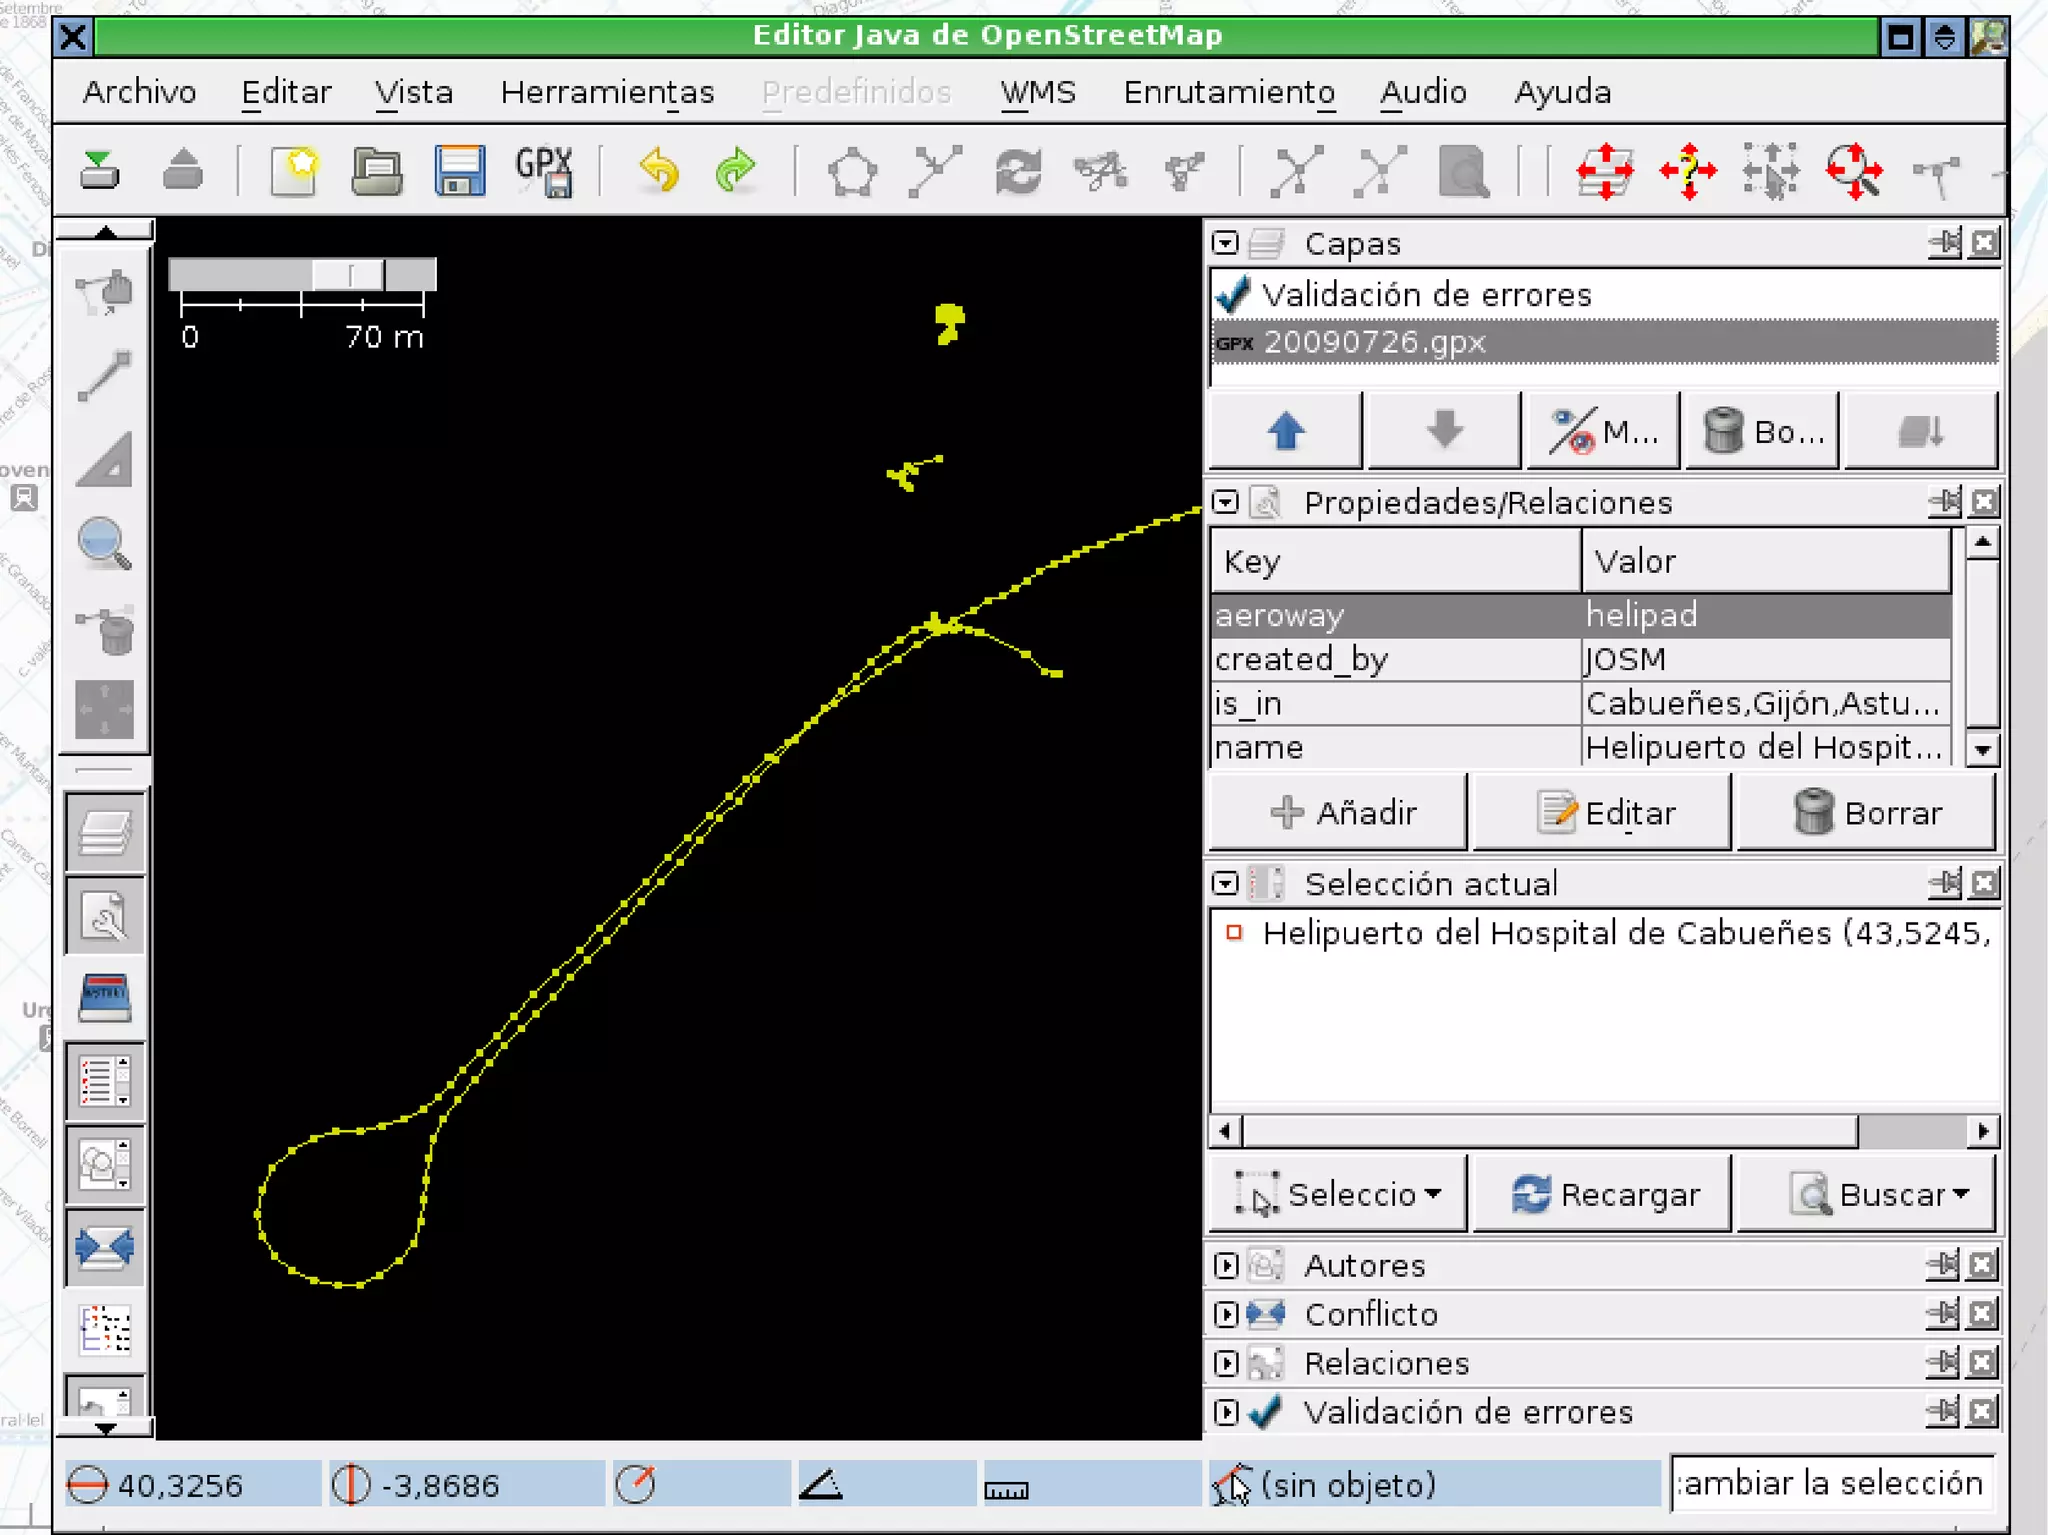The image size is (2048, 1535).
Task: Select the delete mode trash tool
Action: pyautogui.click(x=106, y=630)
